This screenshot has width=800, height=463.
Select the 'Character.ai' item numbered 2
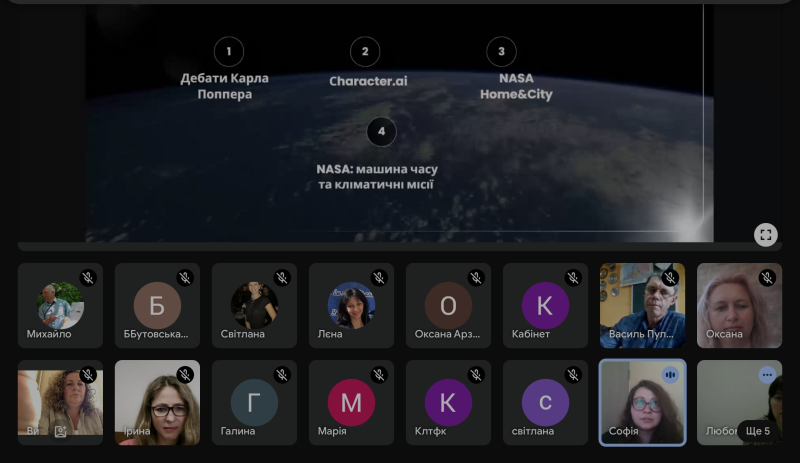coord(368,81)
